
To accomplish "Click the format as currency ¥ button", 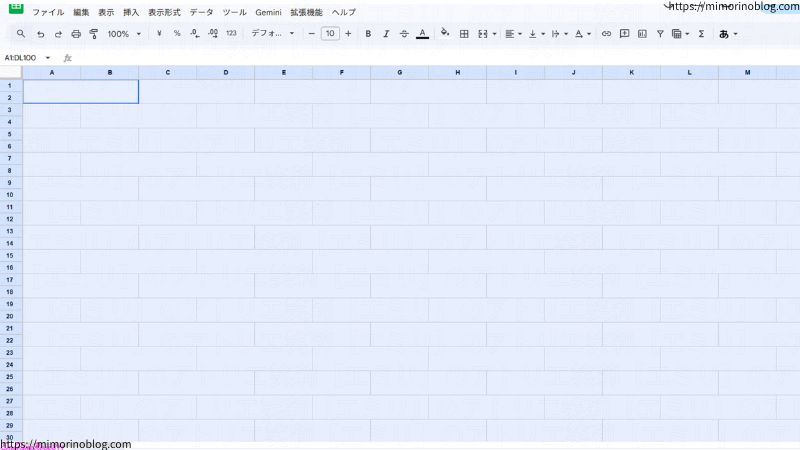I will (160, 33).
